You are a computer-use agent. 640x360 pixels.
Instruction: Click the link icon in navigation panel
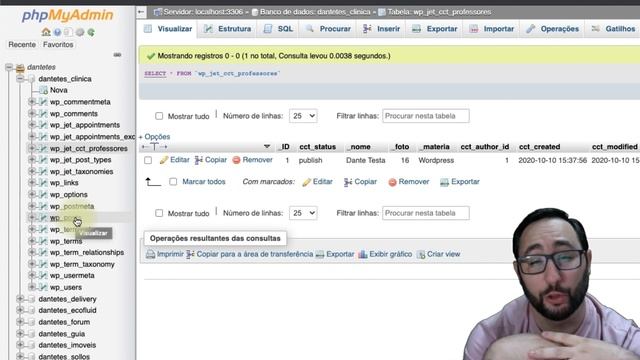coord(117,55)
